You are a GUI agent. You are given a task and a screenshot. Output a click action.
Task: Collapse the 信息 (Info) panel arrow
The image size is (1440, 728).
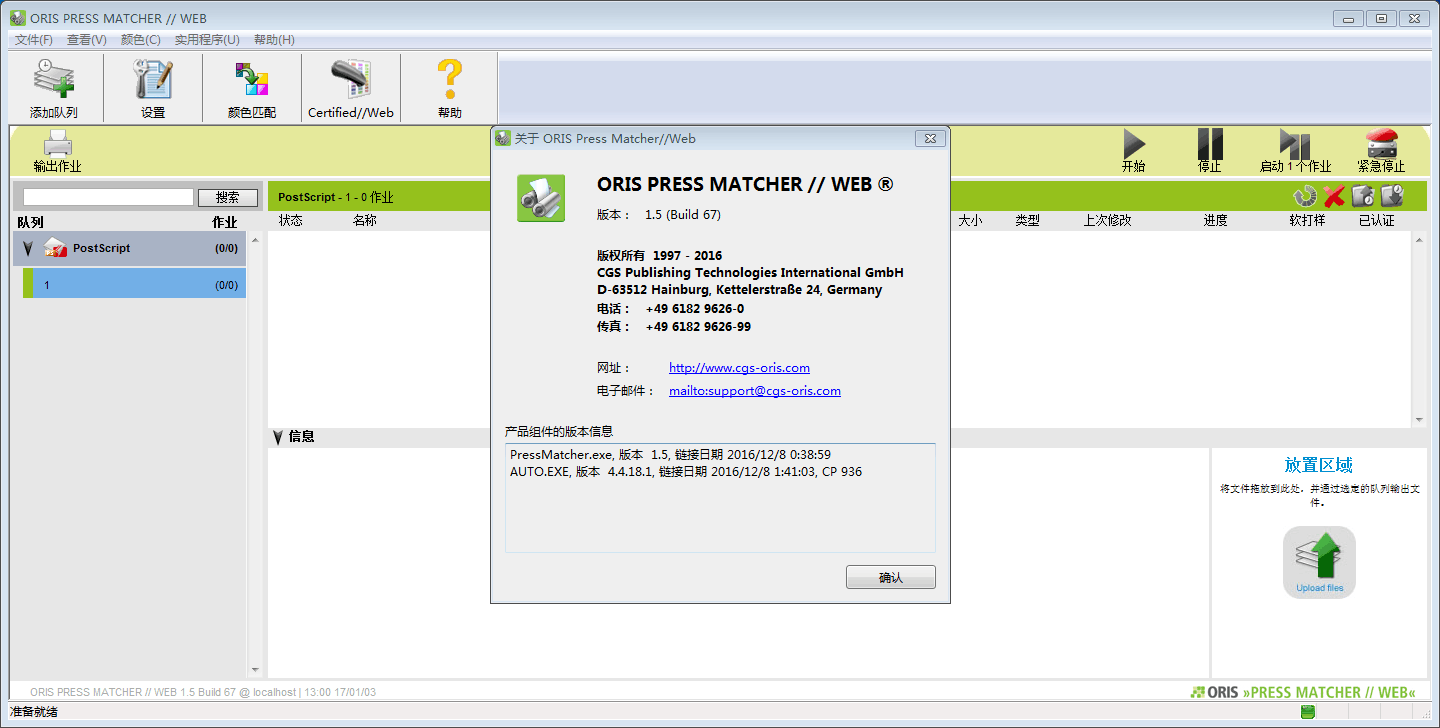point(278,437)
